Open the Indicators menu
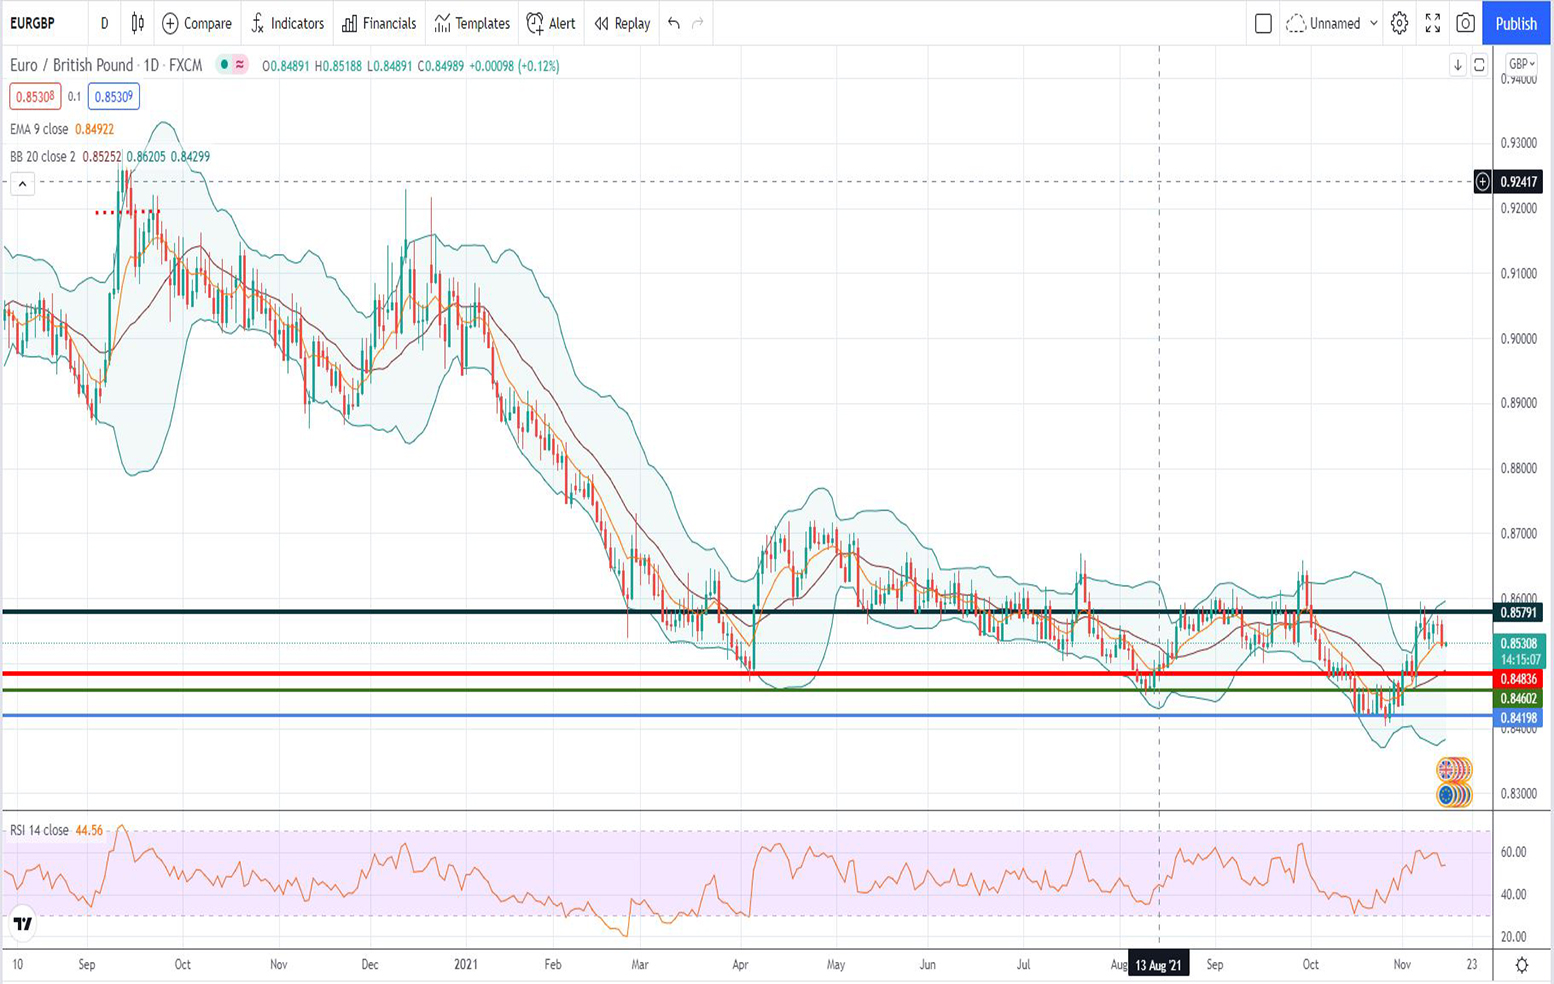 click(288, 23)
